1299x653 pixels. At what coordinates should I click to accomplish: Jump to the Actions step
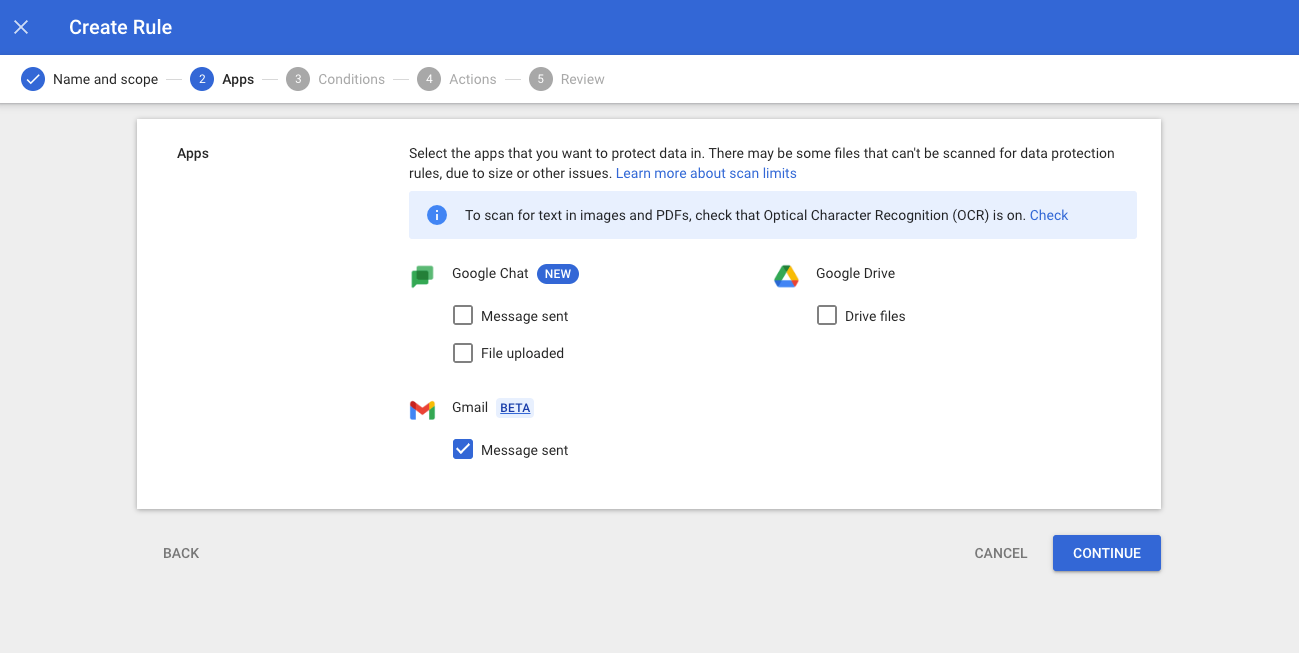pos(472,79)
